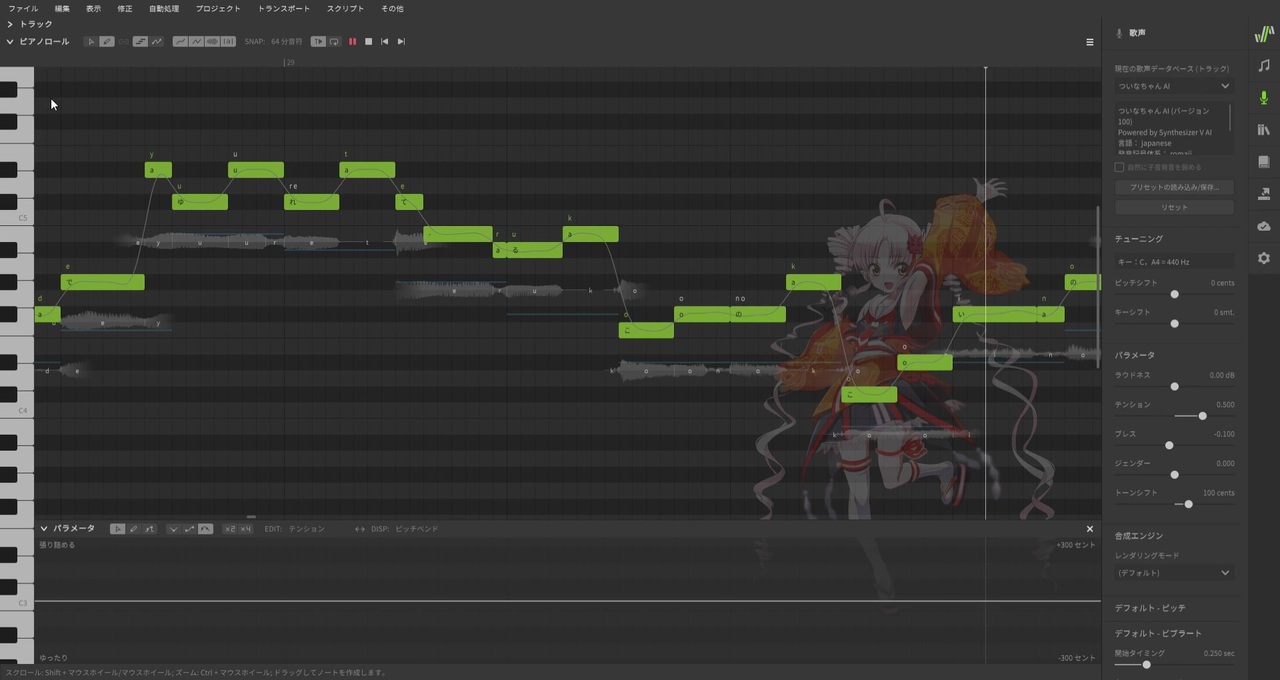Pause playback with the red pause button
The image size is (1280, 680).
click(352, 42)
